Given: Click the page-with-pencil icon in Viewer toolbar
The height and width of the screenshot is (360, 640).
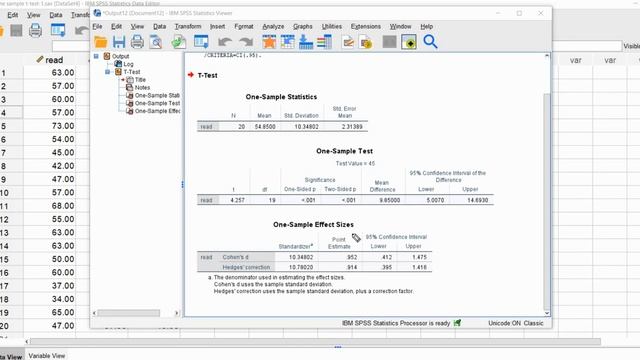Looking at the screenshot, I should [x=348, y=42].
